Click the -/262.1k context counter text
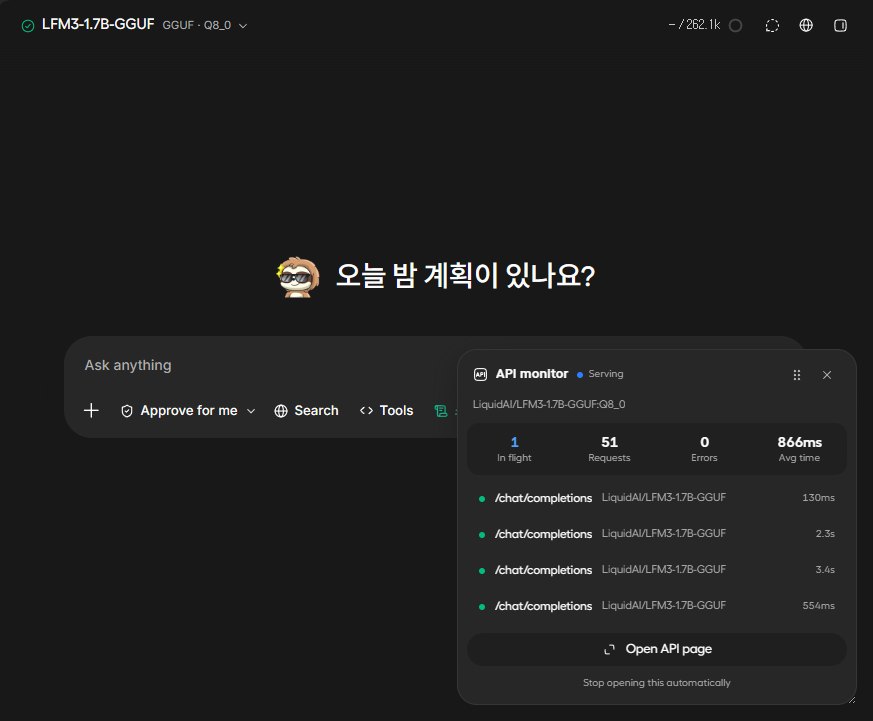This screenshot has height=721, width=873. pyautogui.click(x=694, y=24)
